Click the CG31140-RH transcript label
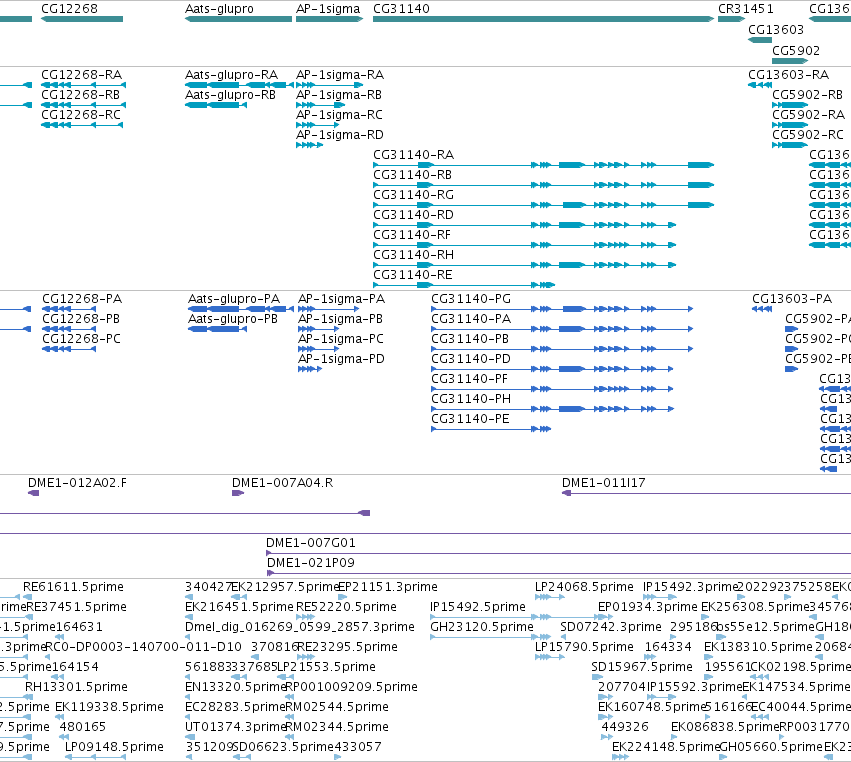 pos(414,255)
